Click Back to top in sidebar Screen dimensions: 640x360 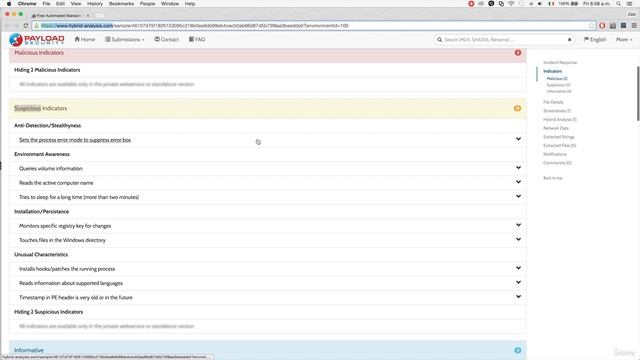tap(553, 178)
